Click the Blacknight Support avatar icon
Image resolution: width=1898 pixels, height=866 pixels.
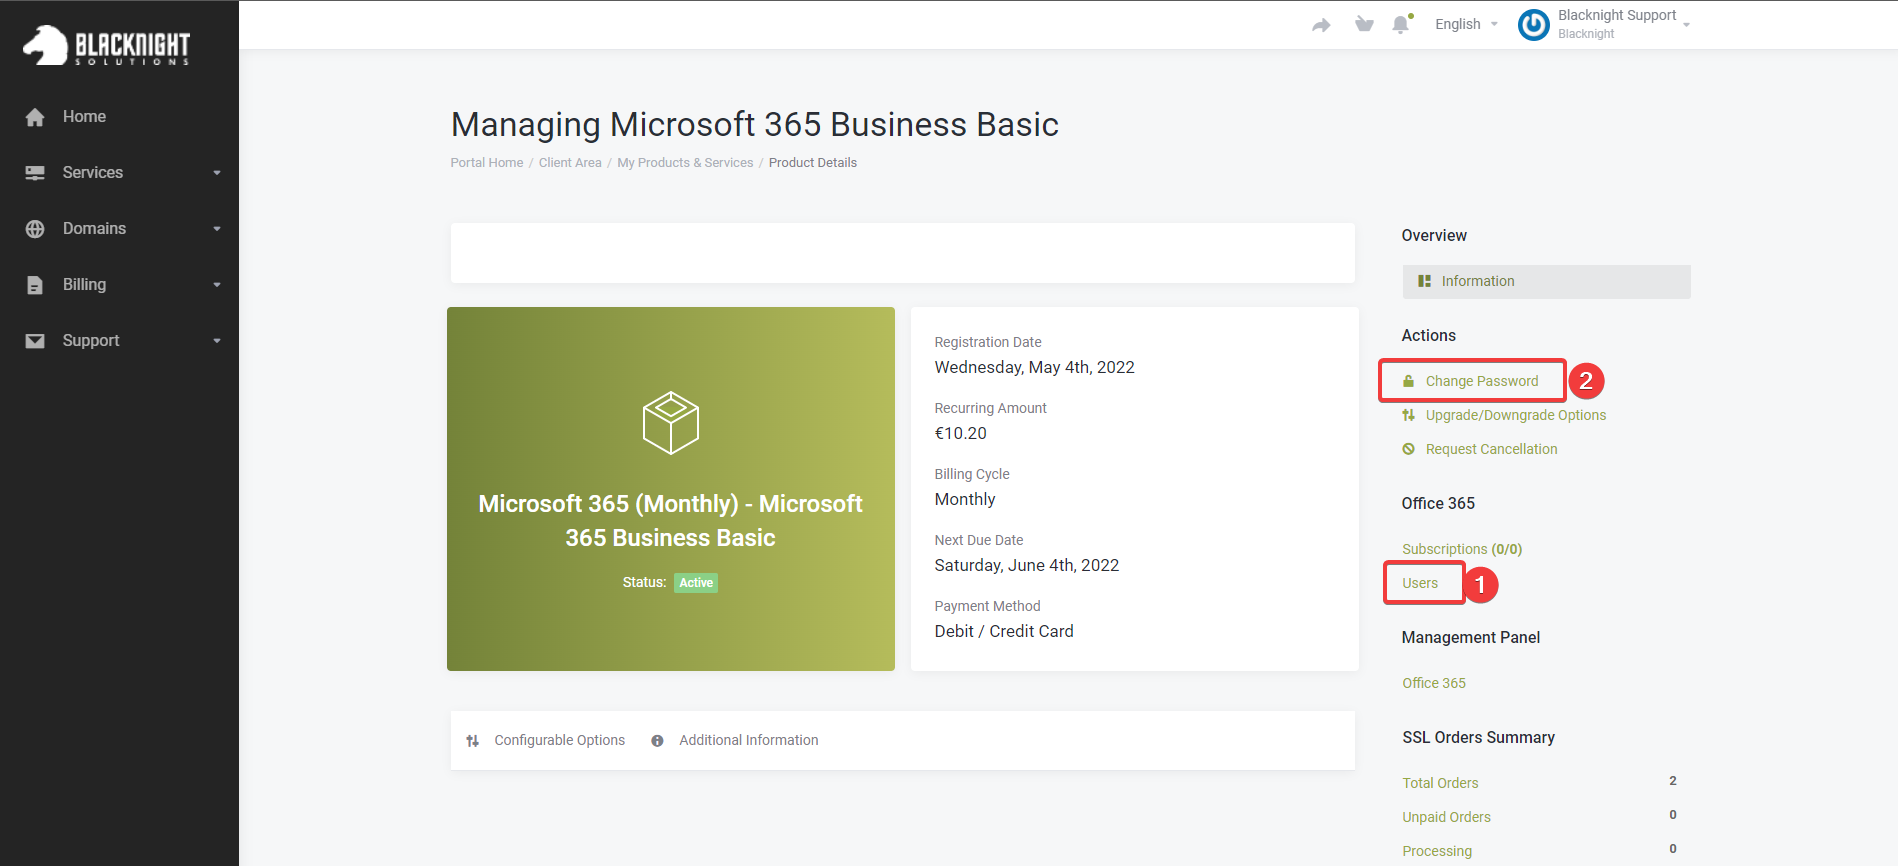[1534, 24]
